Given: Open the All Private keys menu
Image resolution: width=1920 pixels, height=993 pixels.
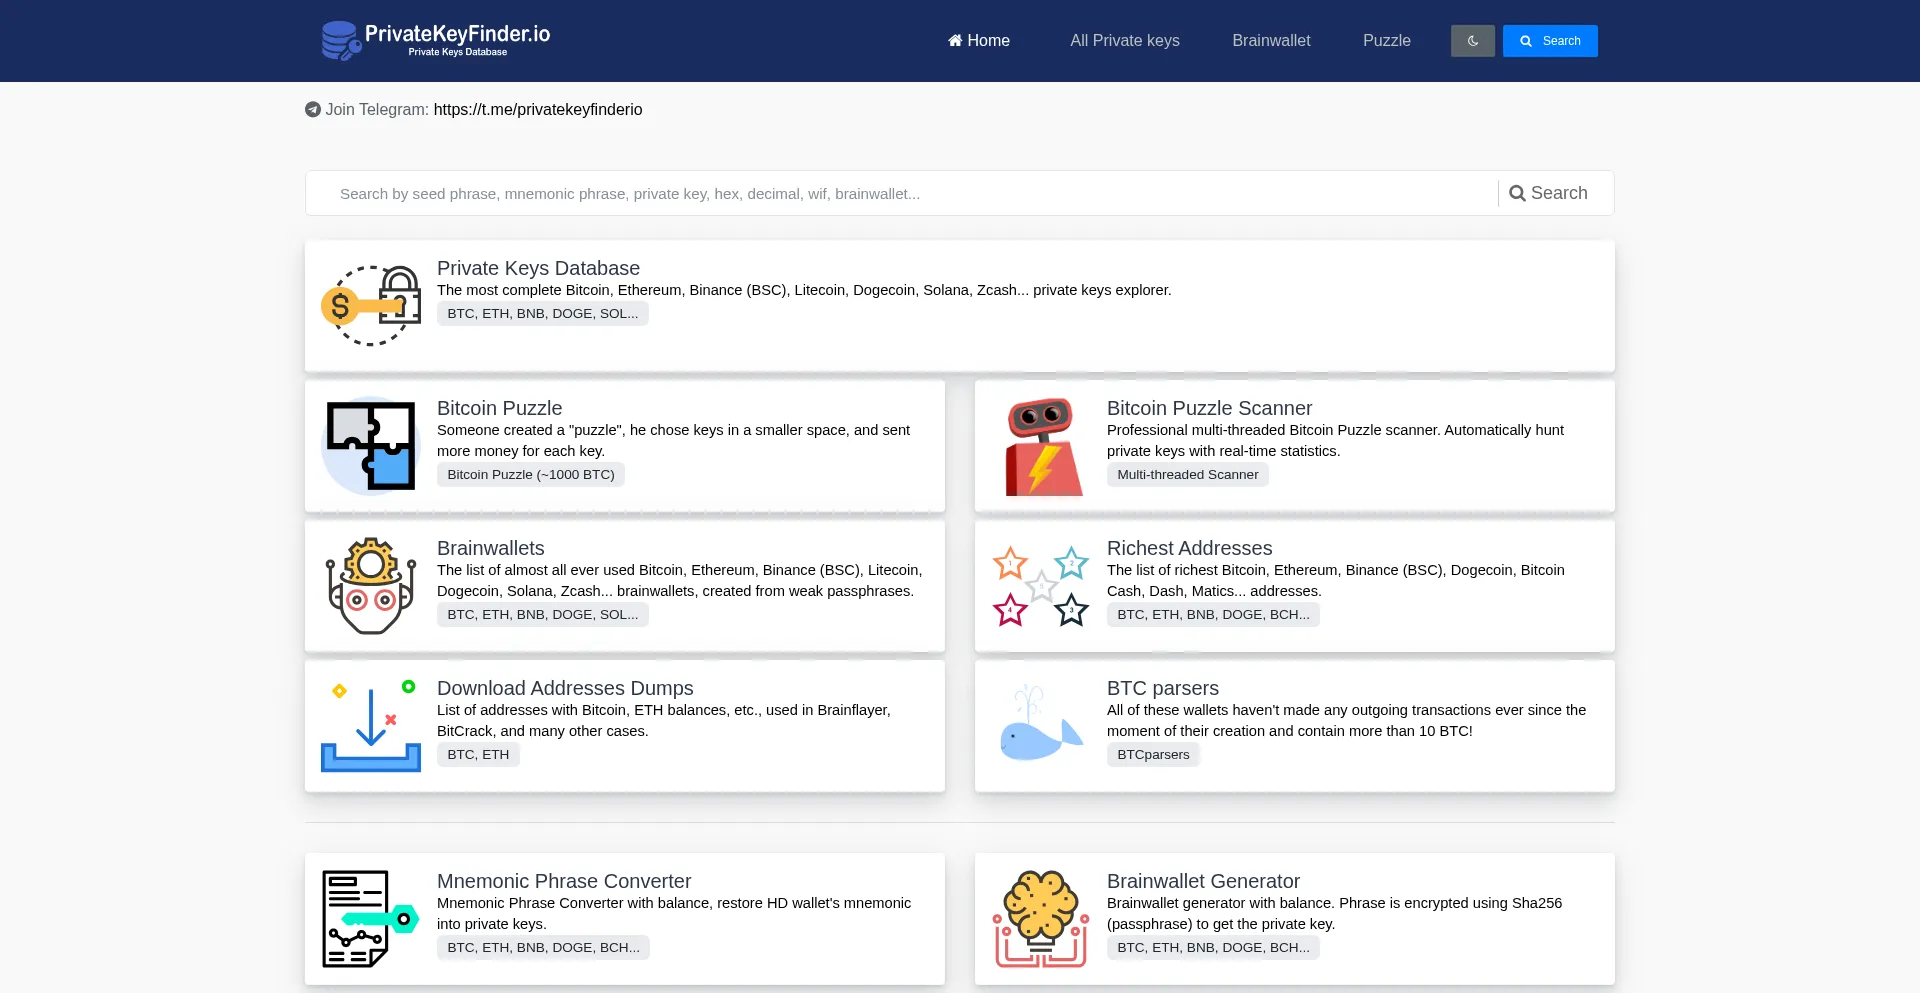Looking at the screenshot, I should click(1124, 41).
